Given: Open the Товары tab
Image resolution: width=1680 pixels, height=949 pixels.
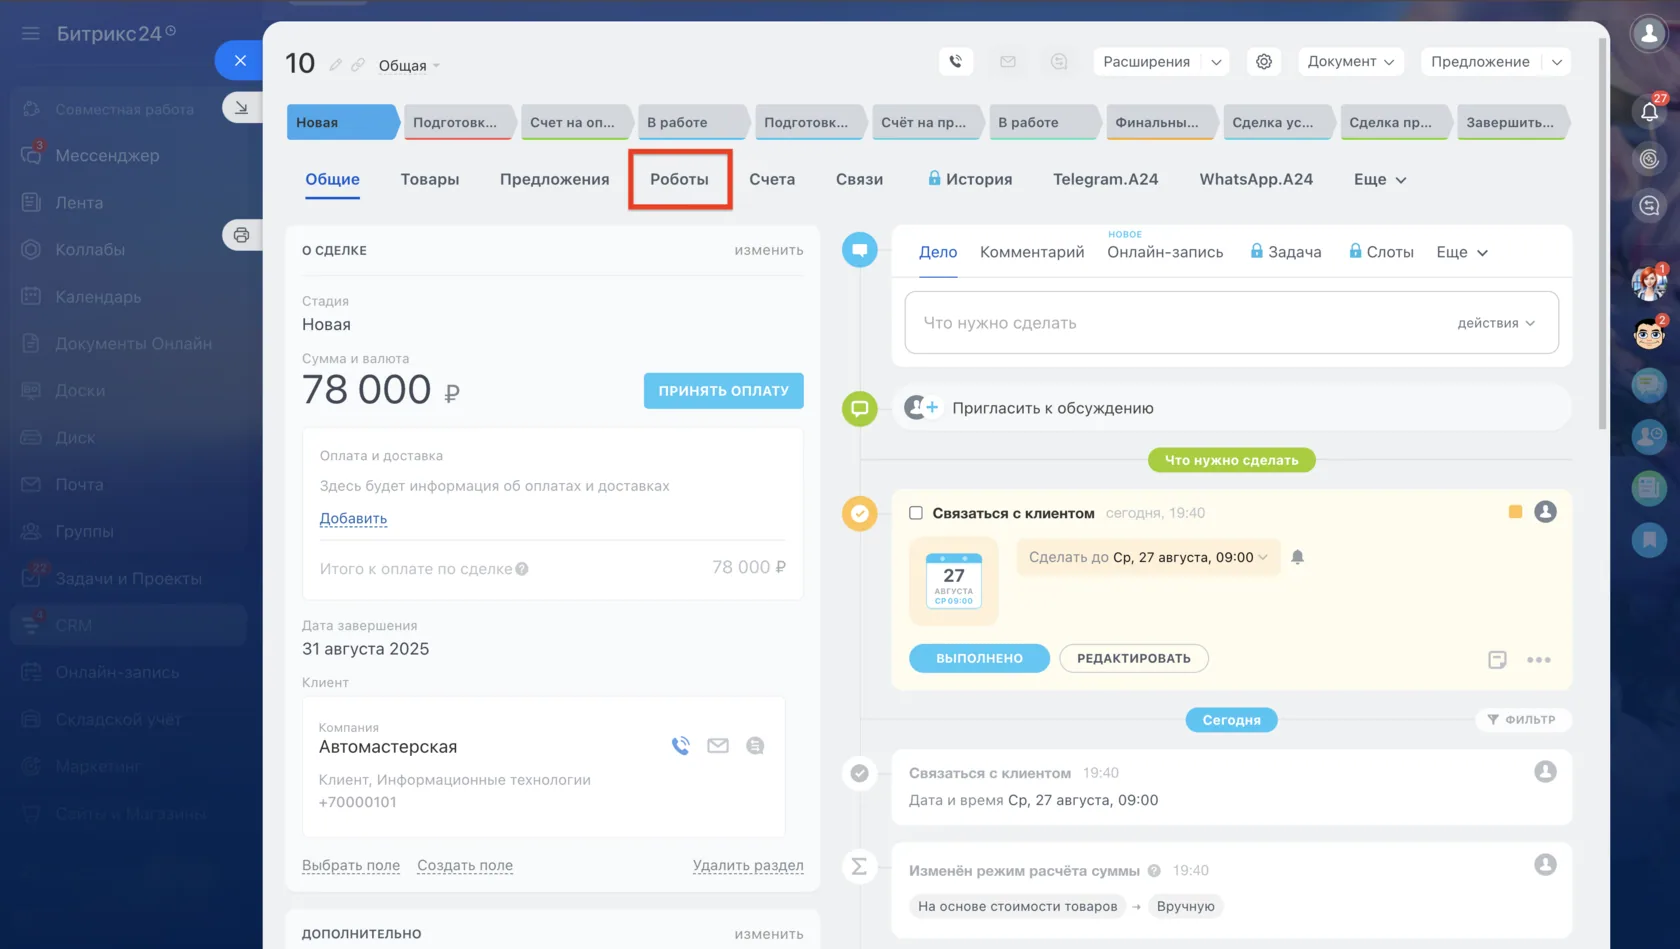Looking at the screenshot, I should 430,180.
